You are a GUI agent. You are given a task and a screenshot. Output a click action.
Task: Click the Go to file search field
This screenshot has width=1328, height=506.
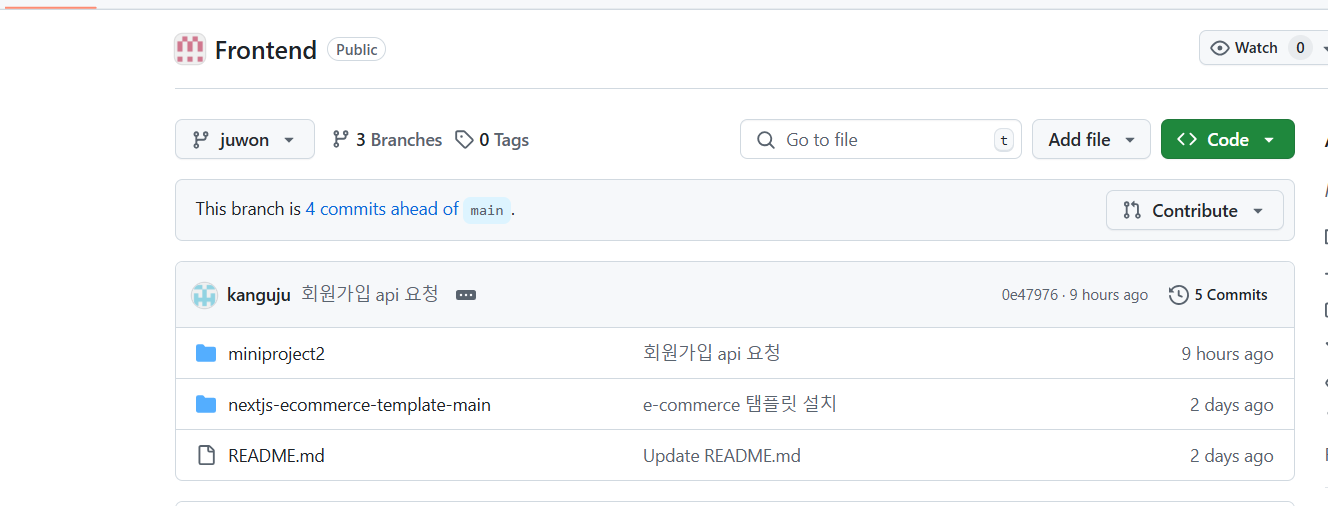tap(880, 139)
